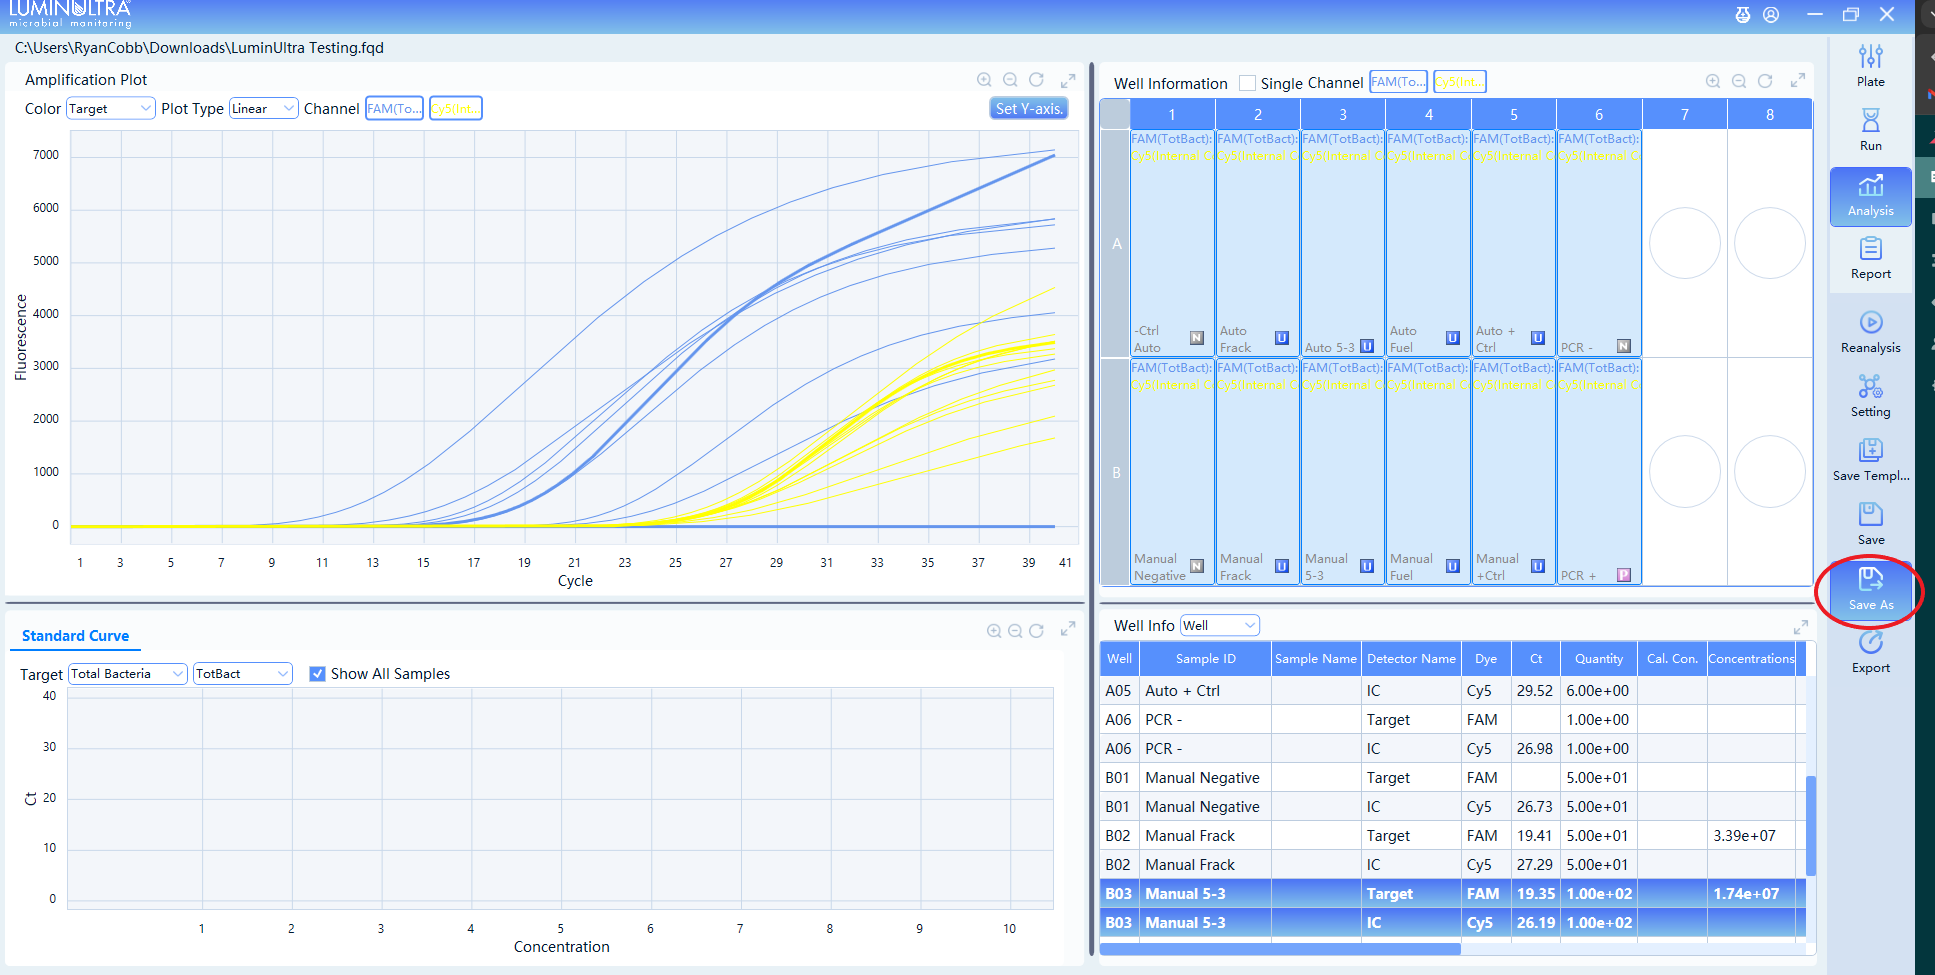Select the Standard Curve tab
This screenshot has width=1935, height=975.
75,636
